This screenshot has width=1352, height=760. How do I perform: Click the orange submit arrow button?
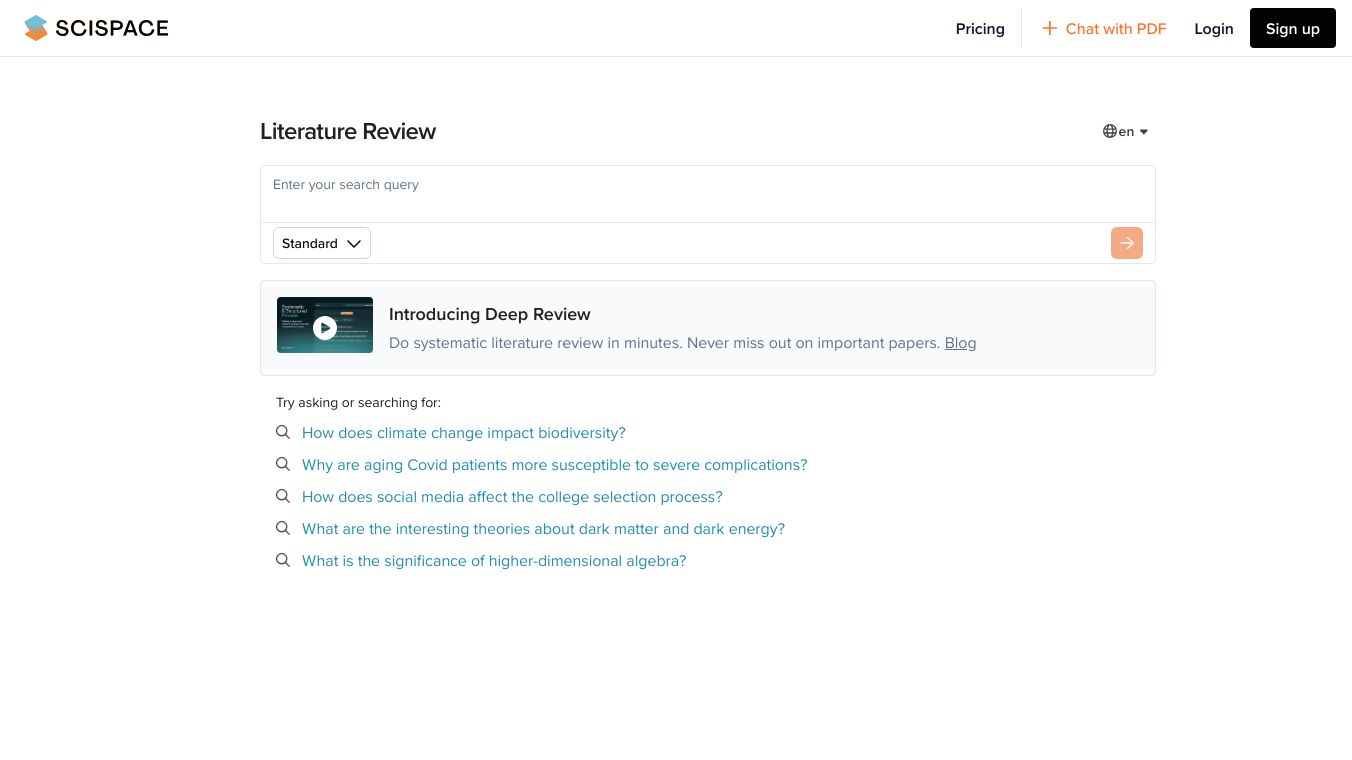click(1126, 243)
